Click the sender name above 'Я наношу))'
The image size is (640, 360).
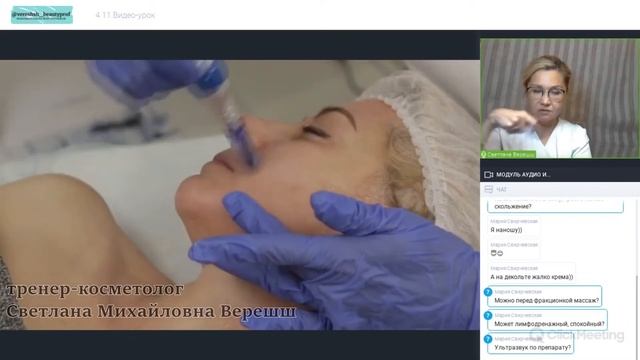tap(514, 221)
